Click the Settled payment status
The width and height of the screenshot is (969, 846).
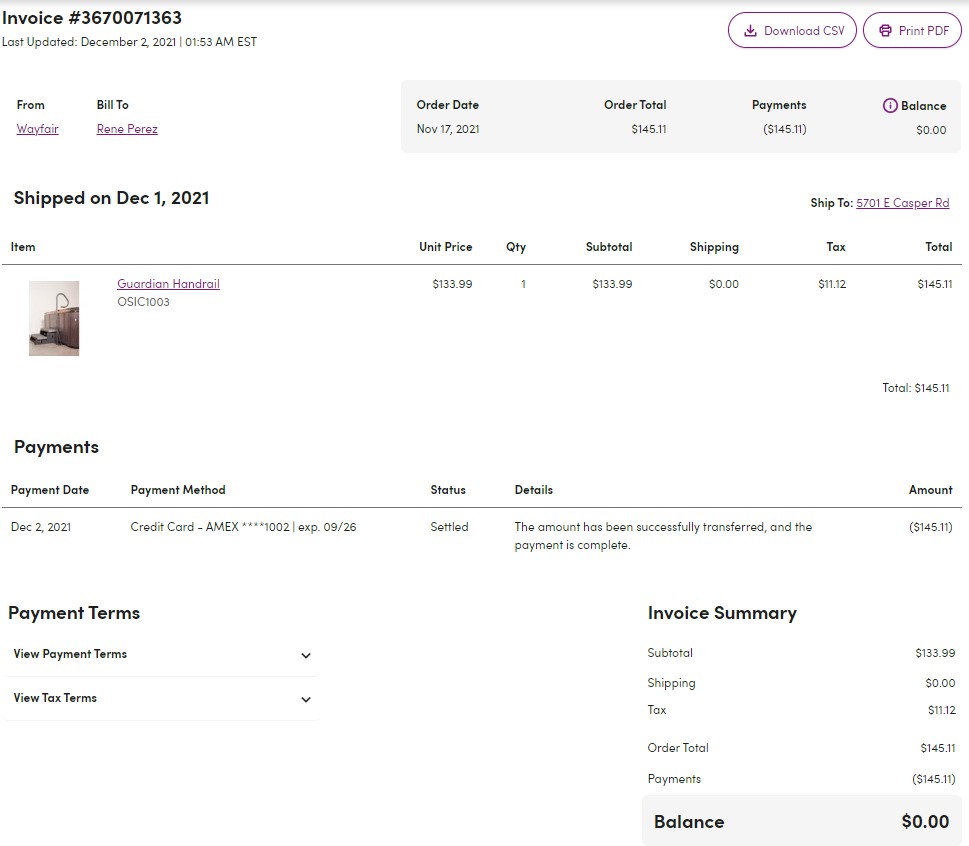point(449,527)
